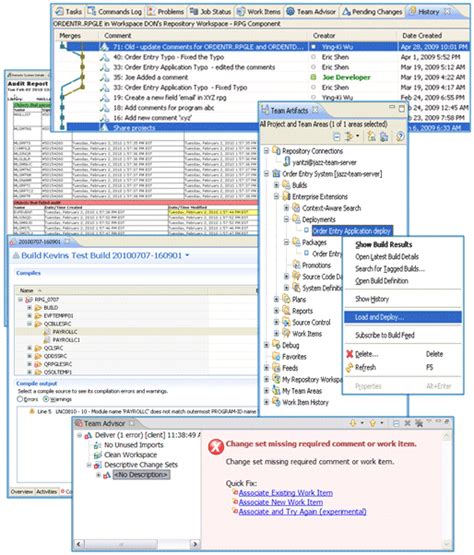This screenshot has width=474, height=555.
Task: Expand the Builds node in Team Artifacts
Action: 276,185
